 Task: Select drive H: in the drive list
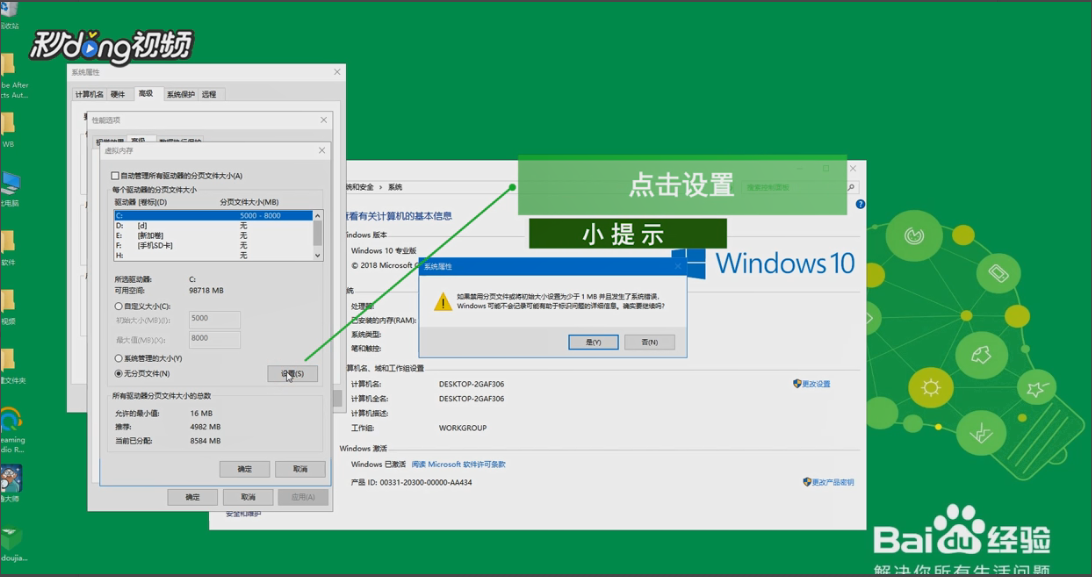click(213, 255)
